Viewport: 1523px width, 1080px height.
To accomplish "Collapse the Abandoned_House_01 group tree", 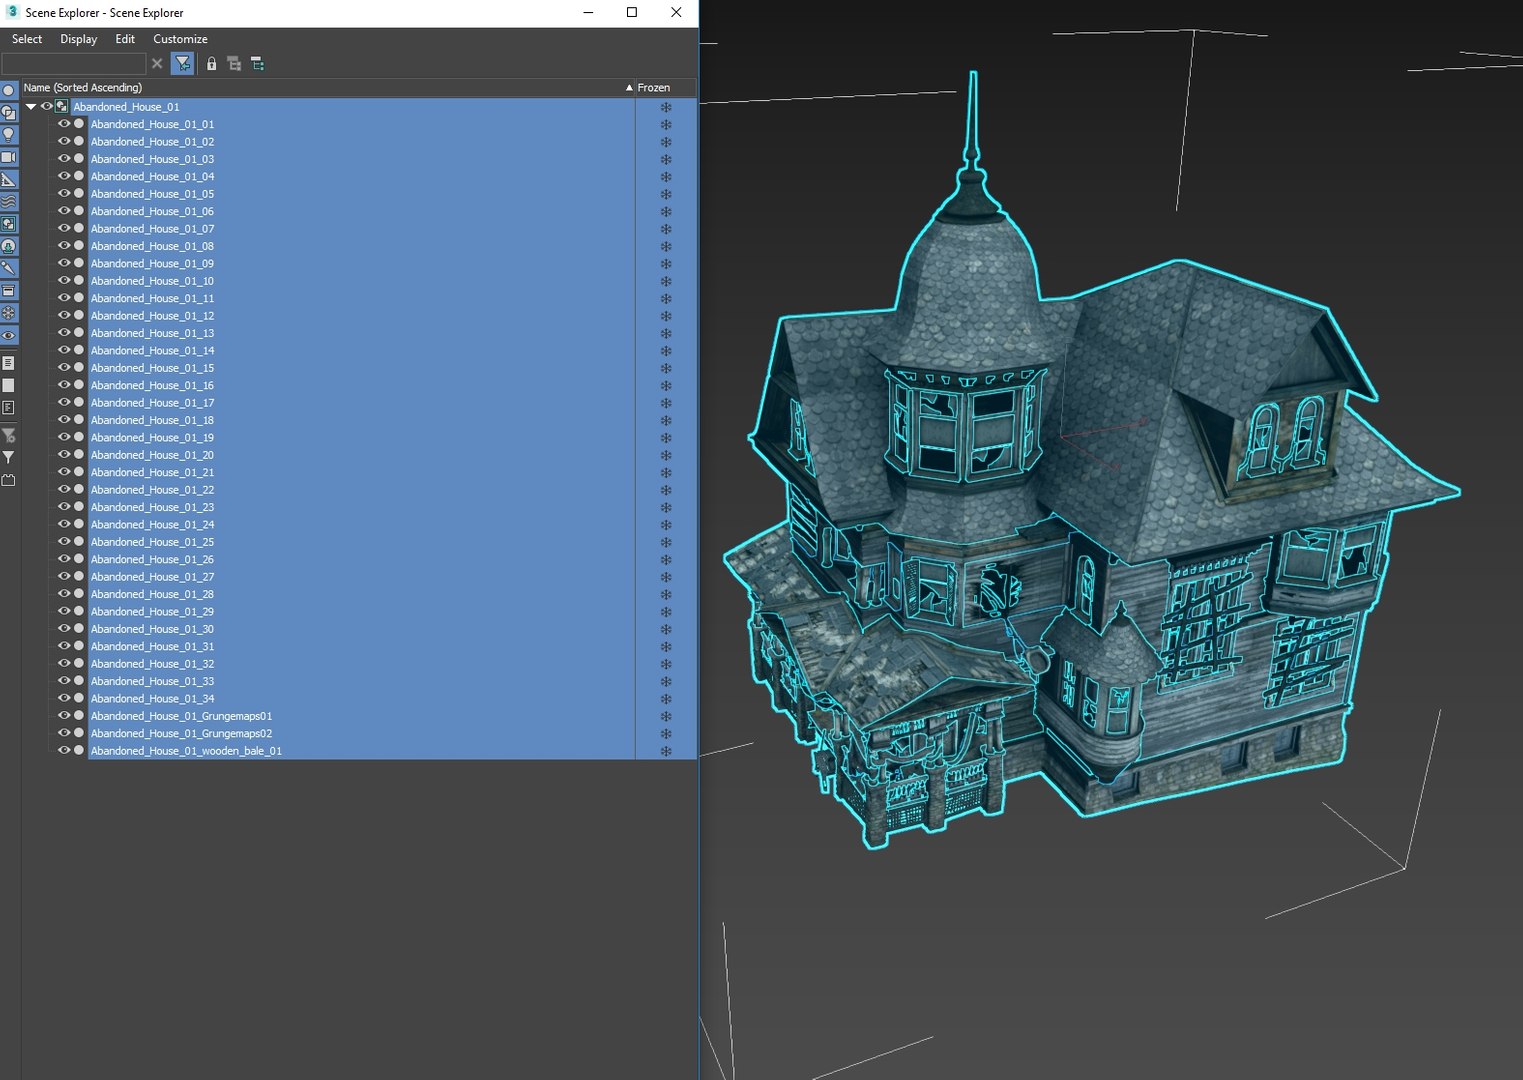I will coord(31,107).
